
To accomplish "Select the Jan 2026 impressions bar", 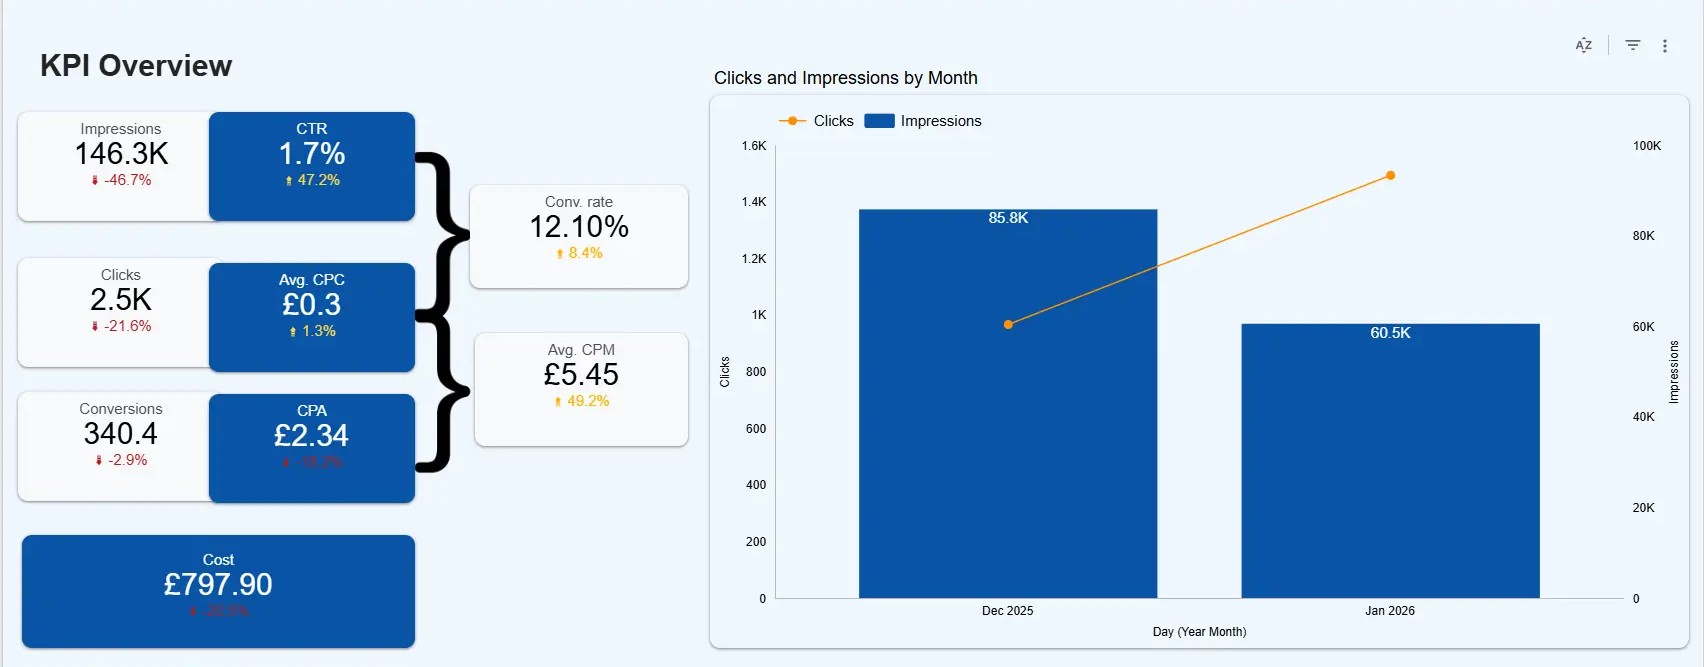I will click(1390, 470).
